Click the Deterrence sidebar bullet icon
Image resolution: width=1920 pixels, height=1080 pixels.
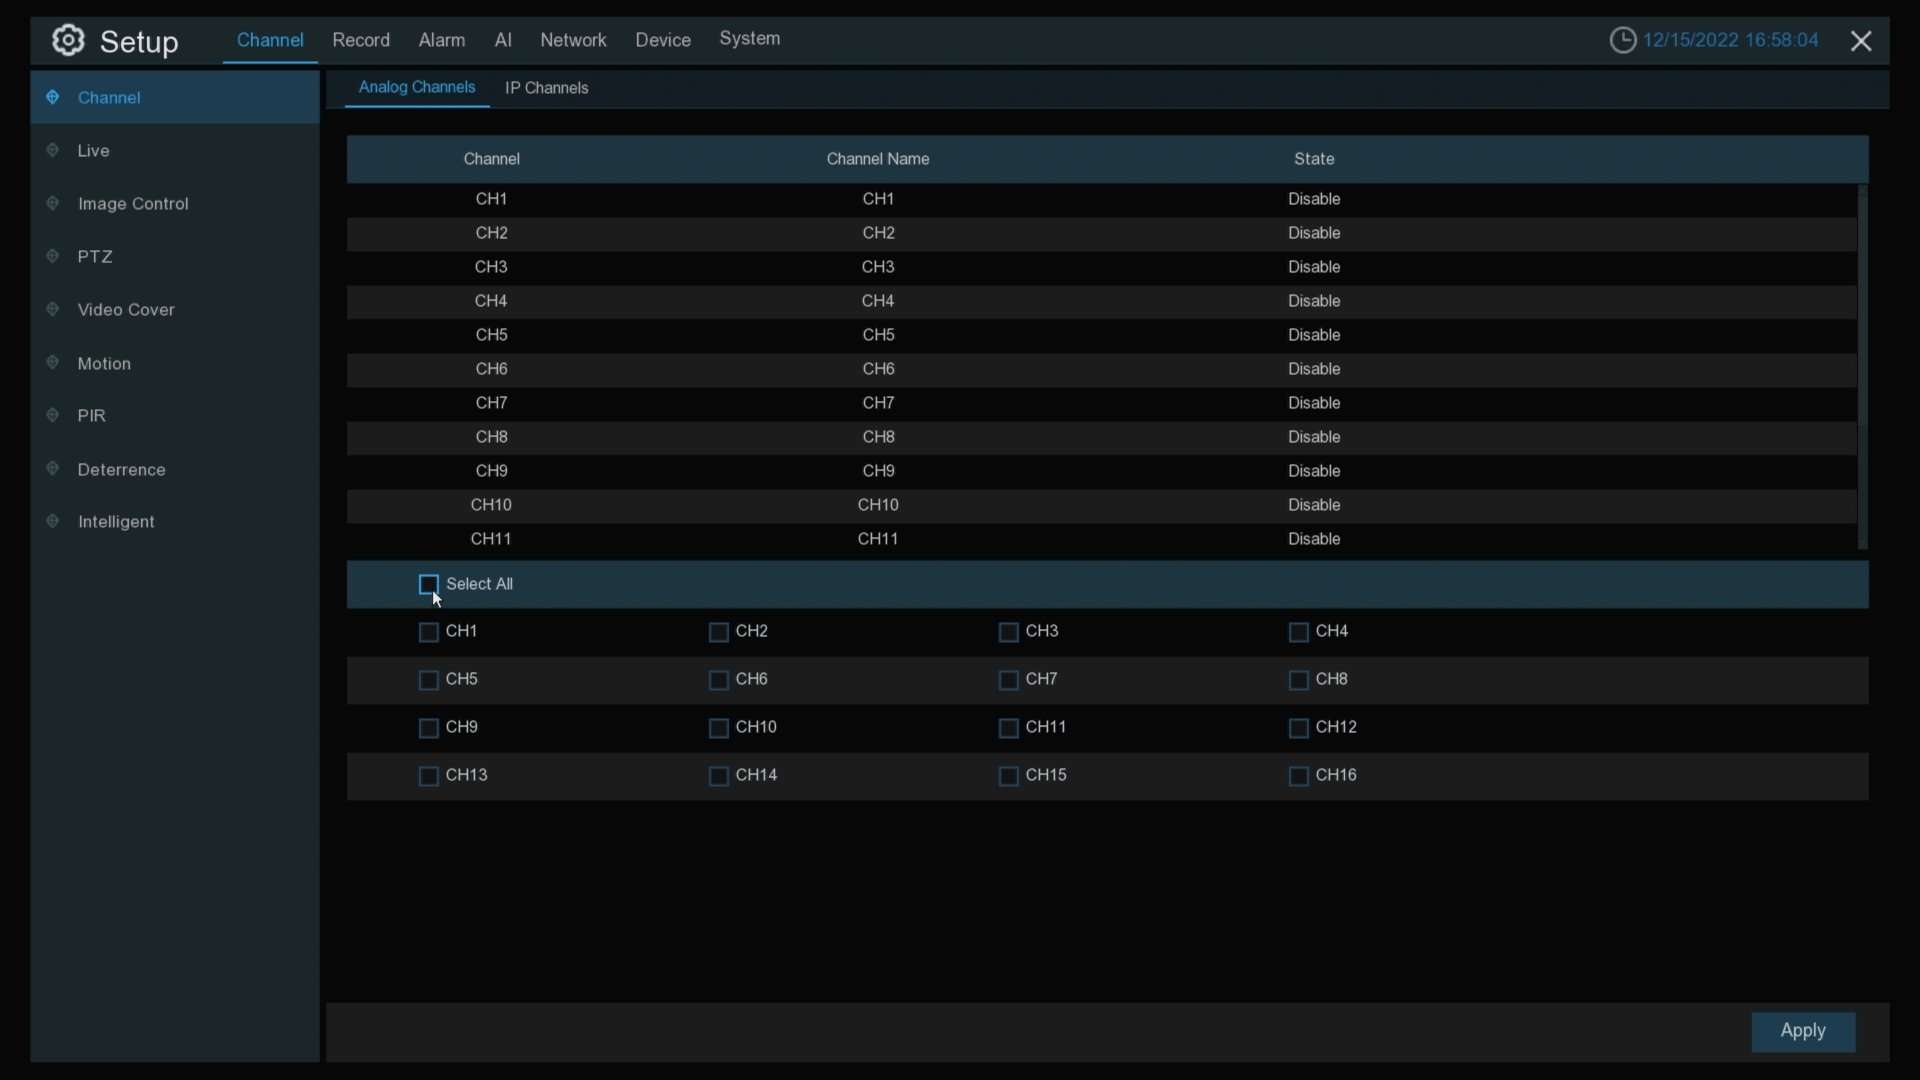(x=53, y=469)
